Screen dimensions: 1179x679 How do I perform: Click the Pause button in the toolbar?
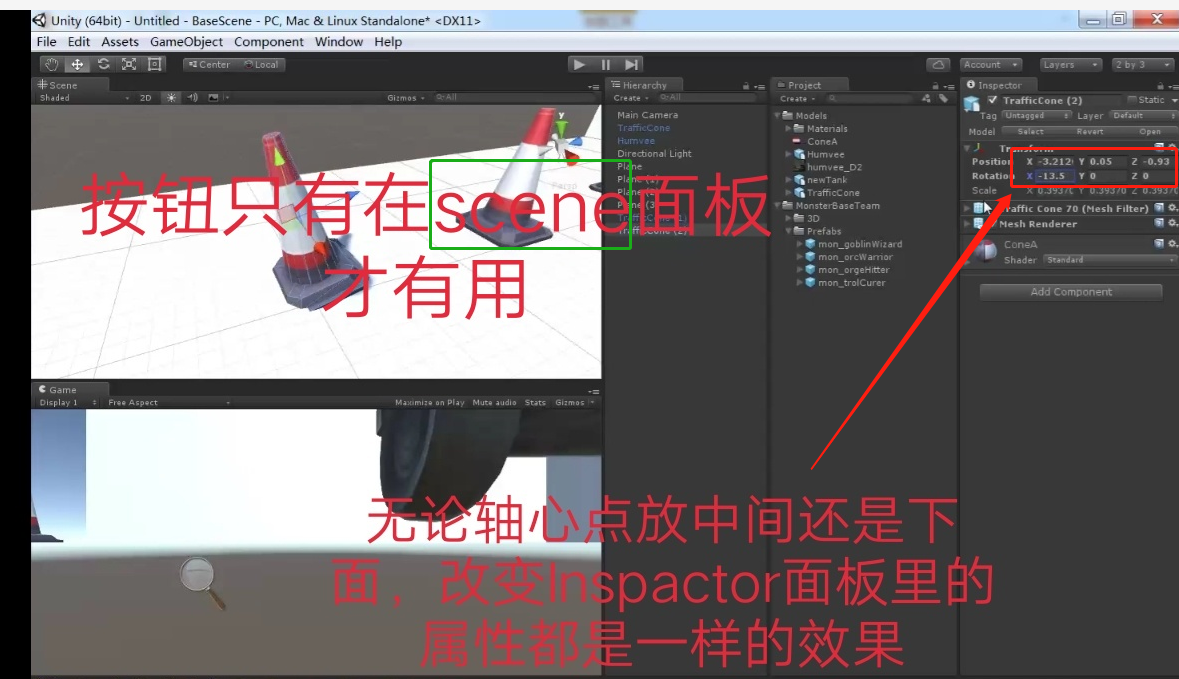(604, 64)
